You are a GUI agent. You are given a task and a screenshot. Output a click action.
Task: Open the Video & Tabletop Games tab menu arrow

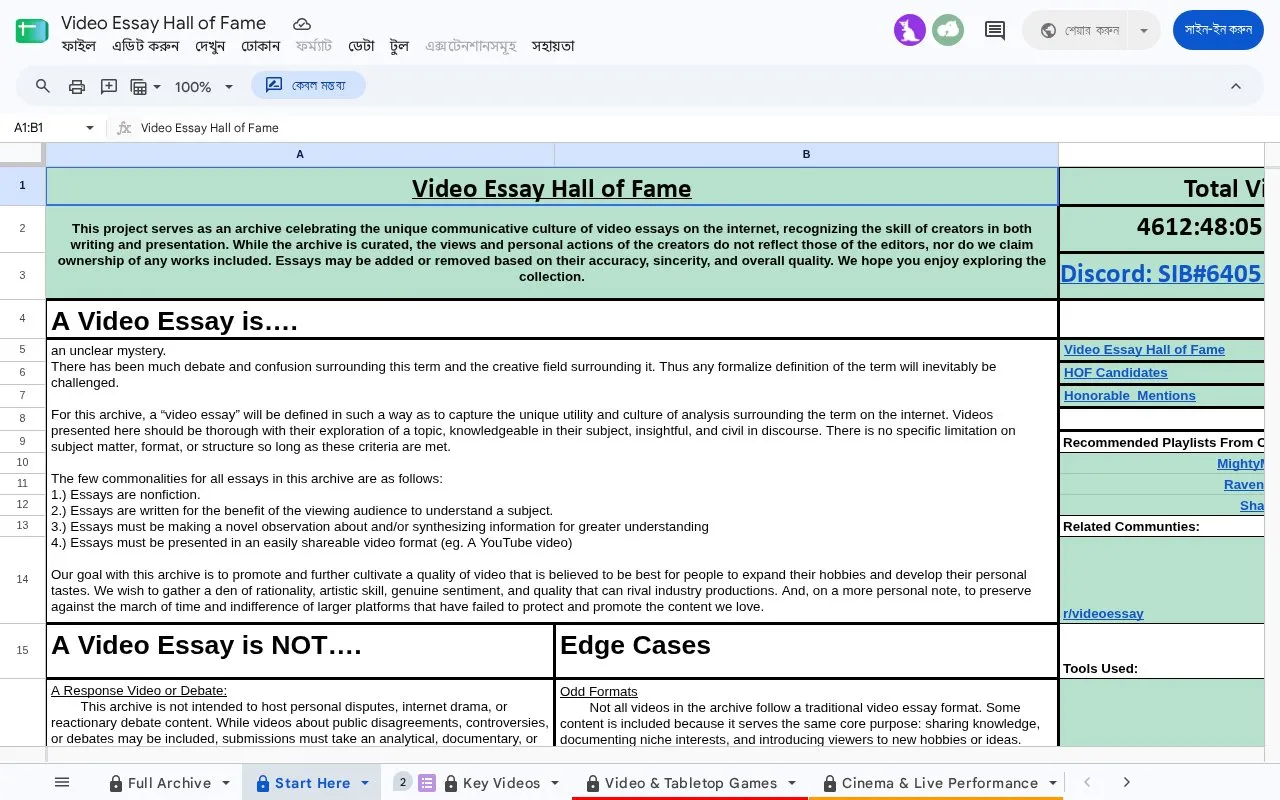(792, 783)
